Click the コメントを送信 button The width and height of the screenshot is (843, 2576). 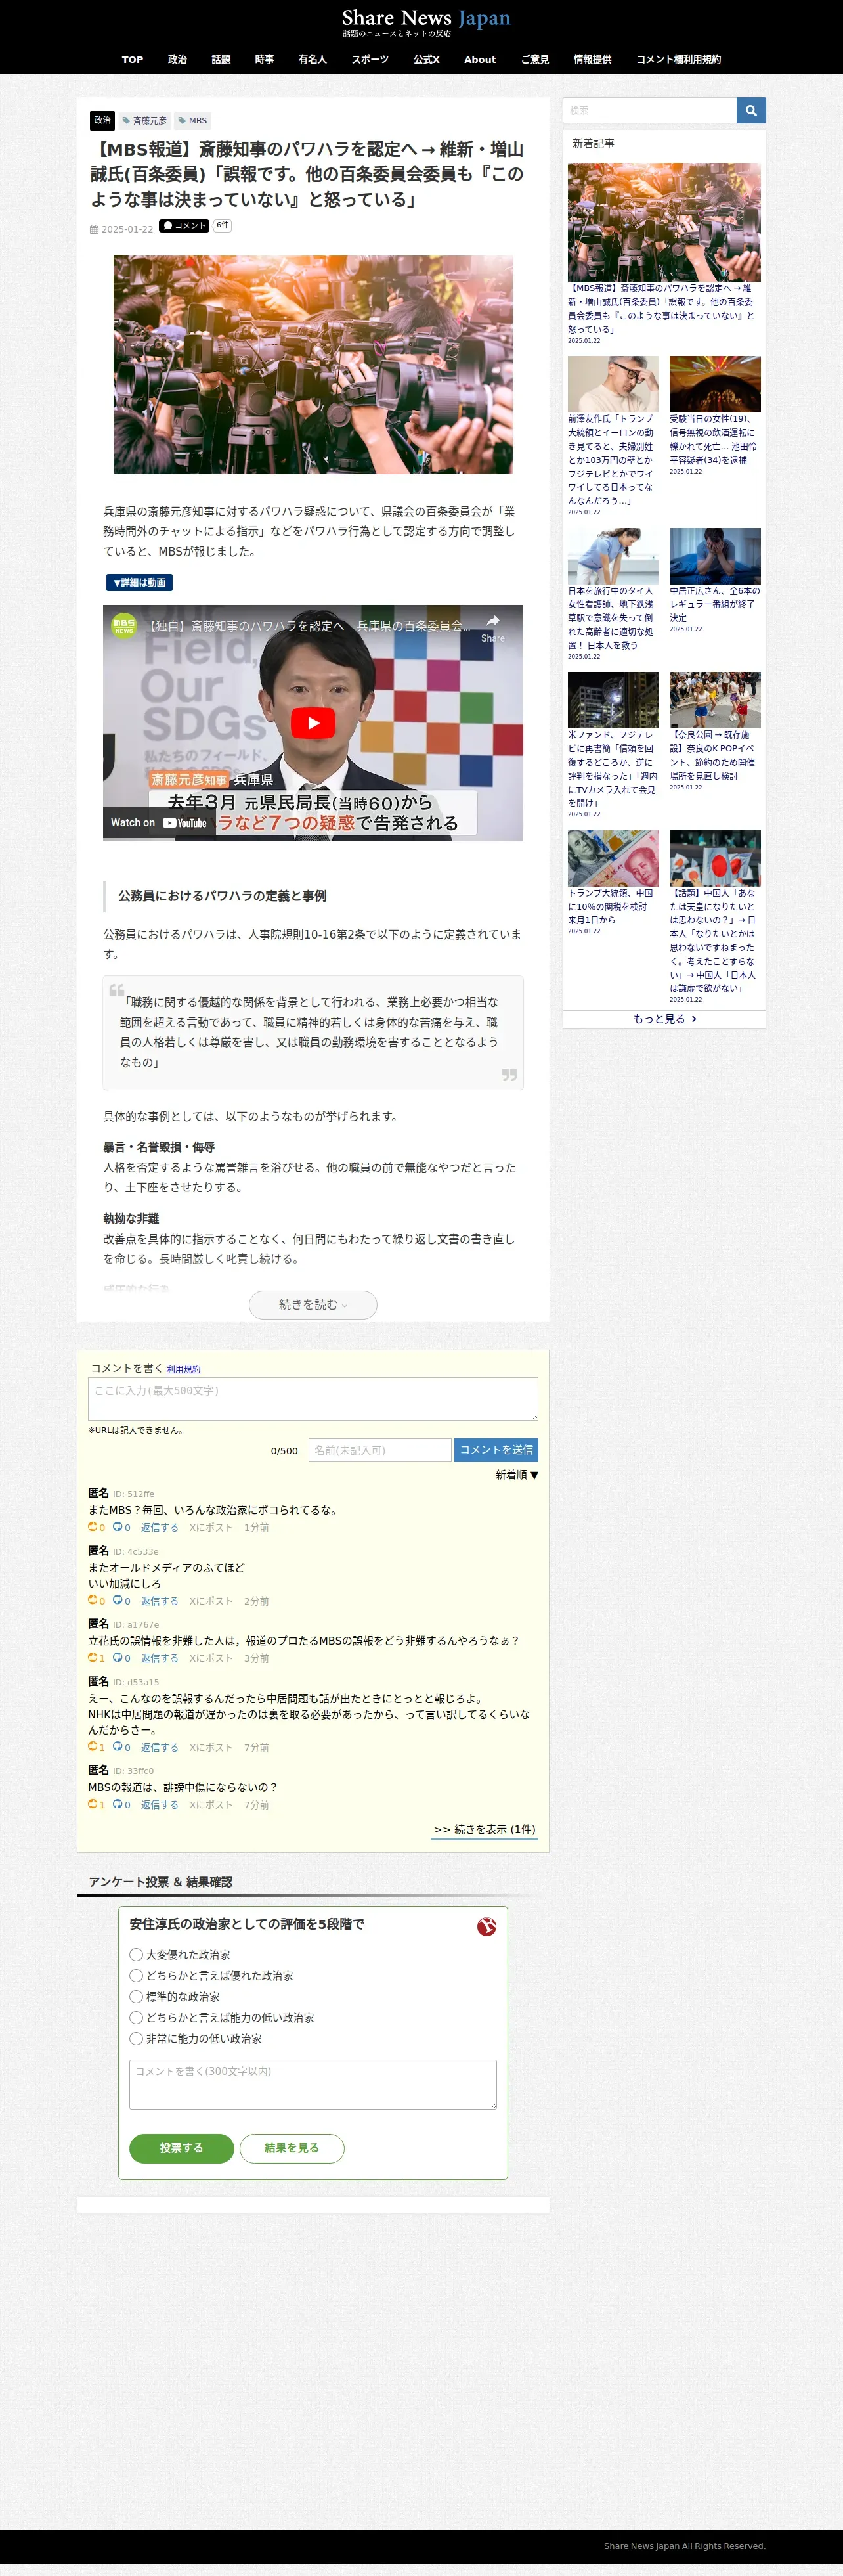coord(496,1449)
